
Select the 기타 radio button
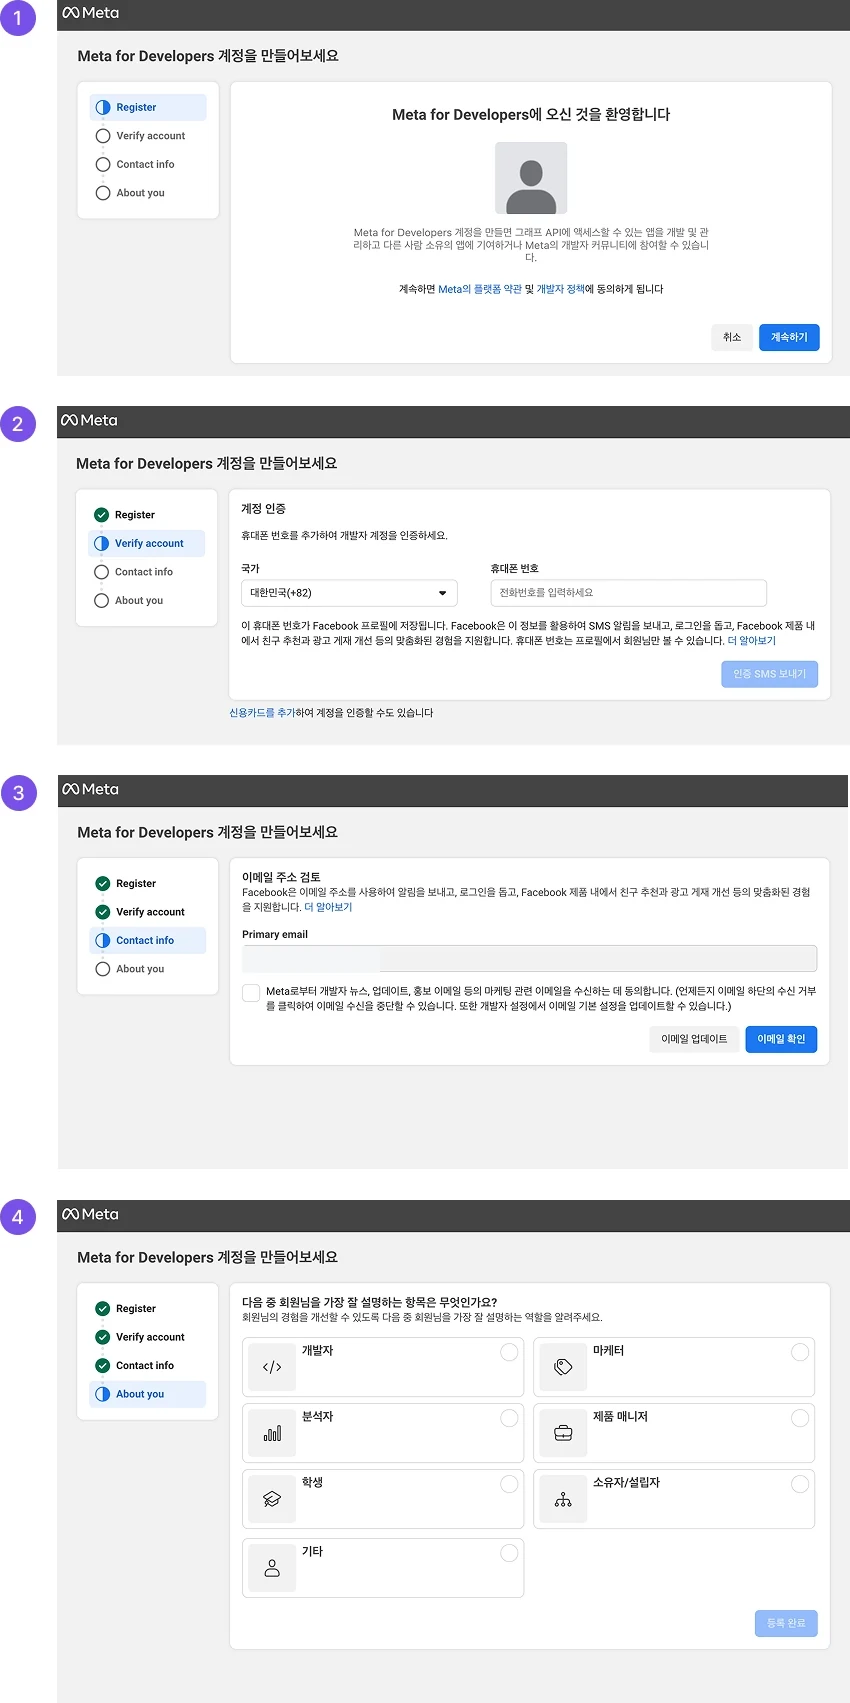tap(509, 1553)
